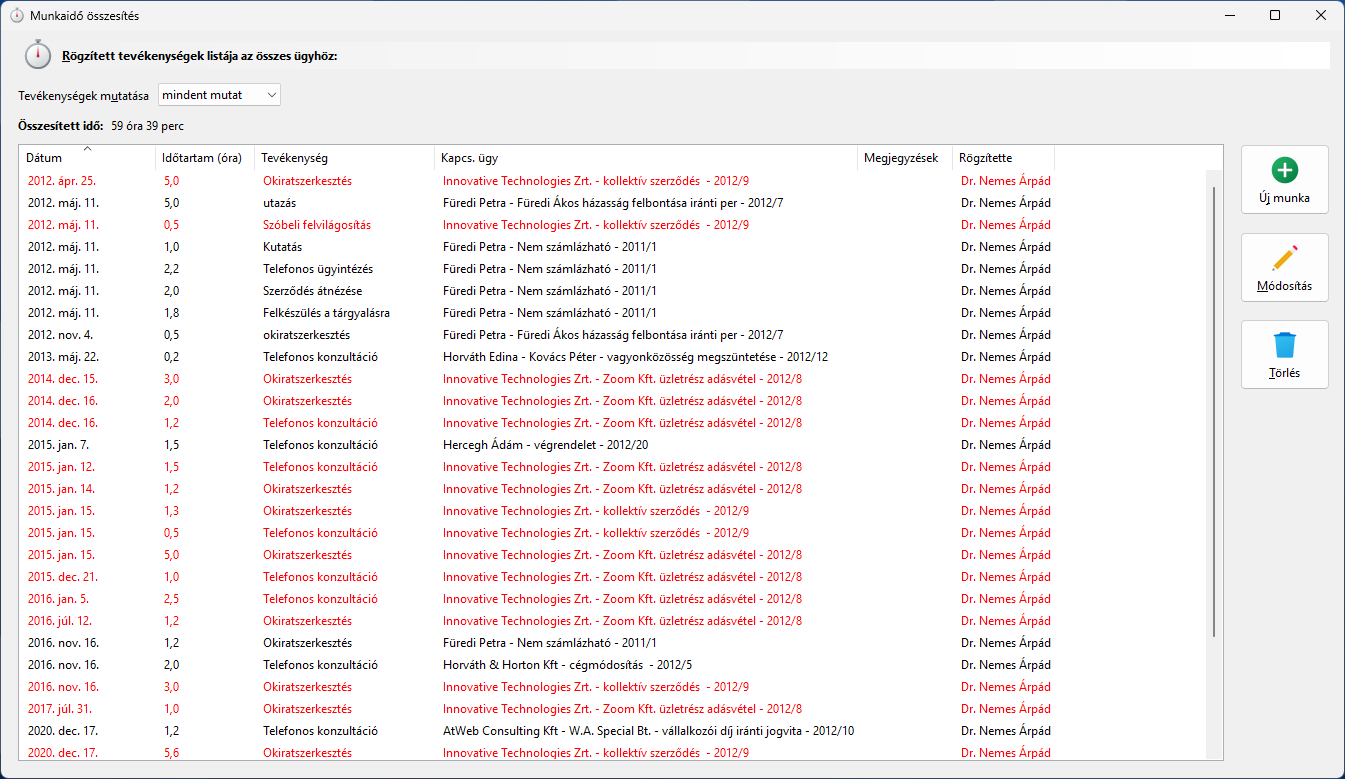Click the 2,5 duration value
This screenshot has width=1345, height=779.
click(171, 599)
